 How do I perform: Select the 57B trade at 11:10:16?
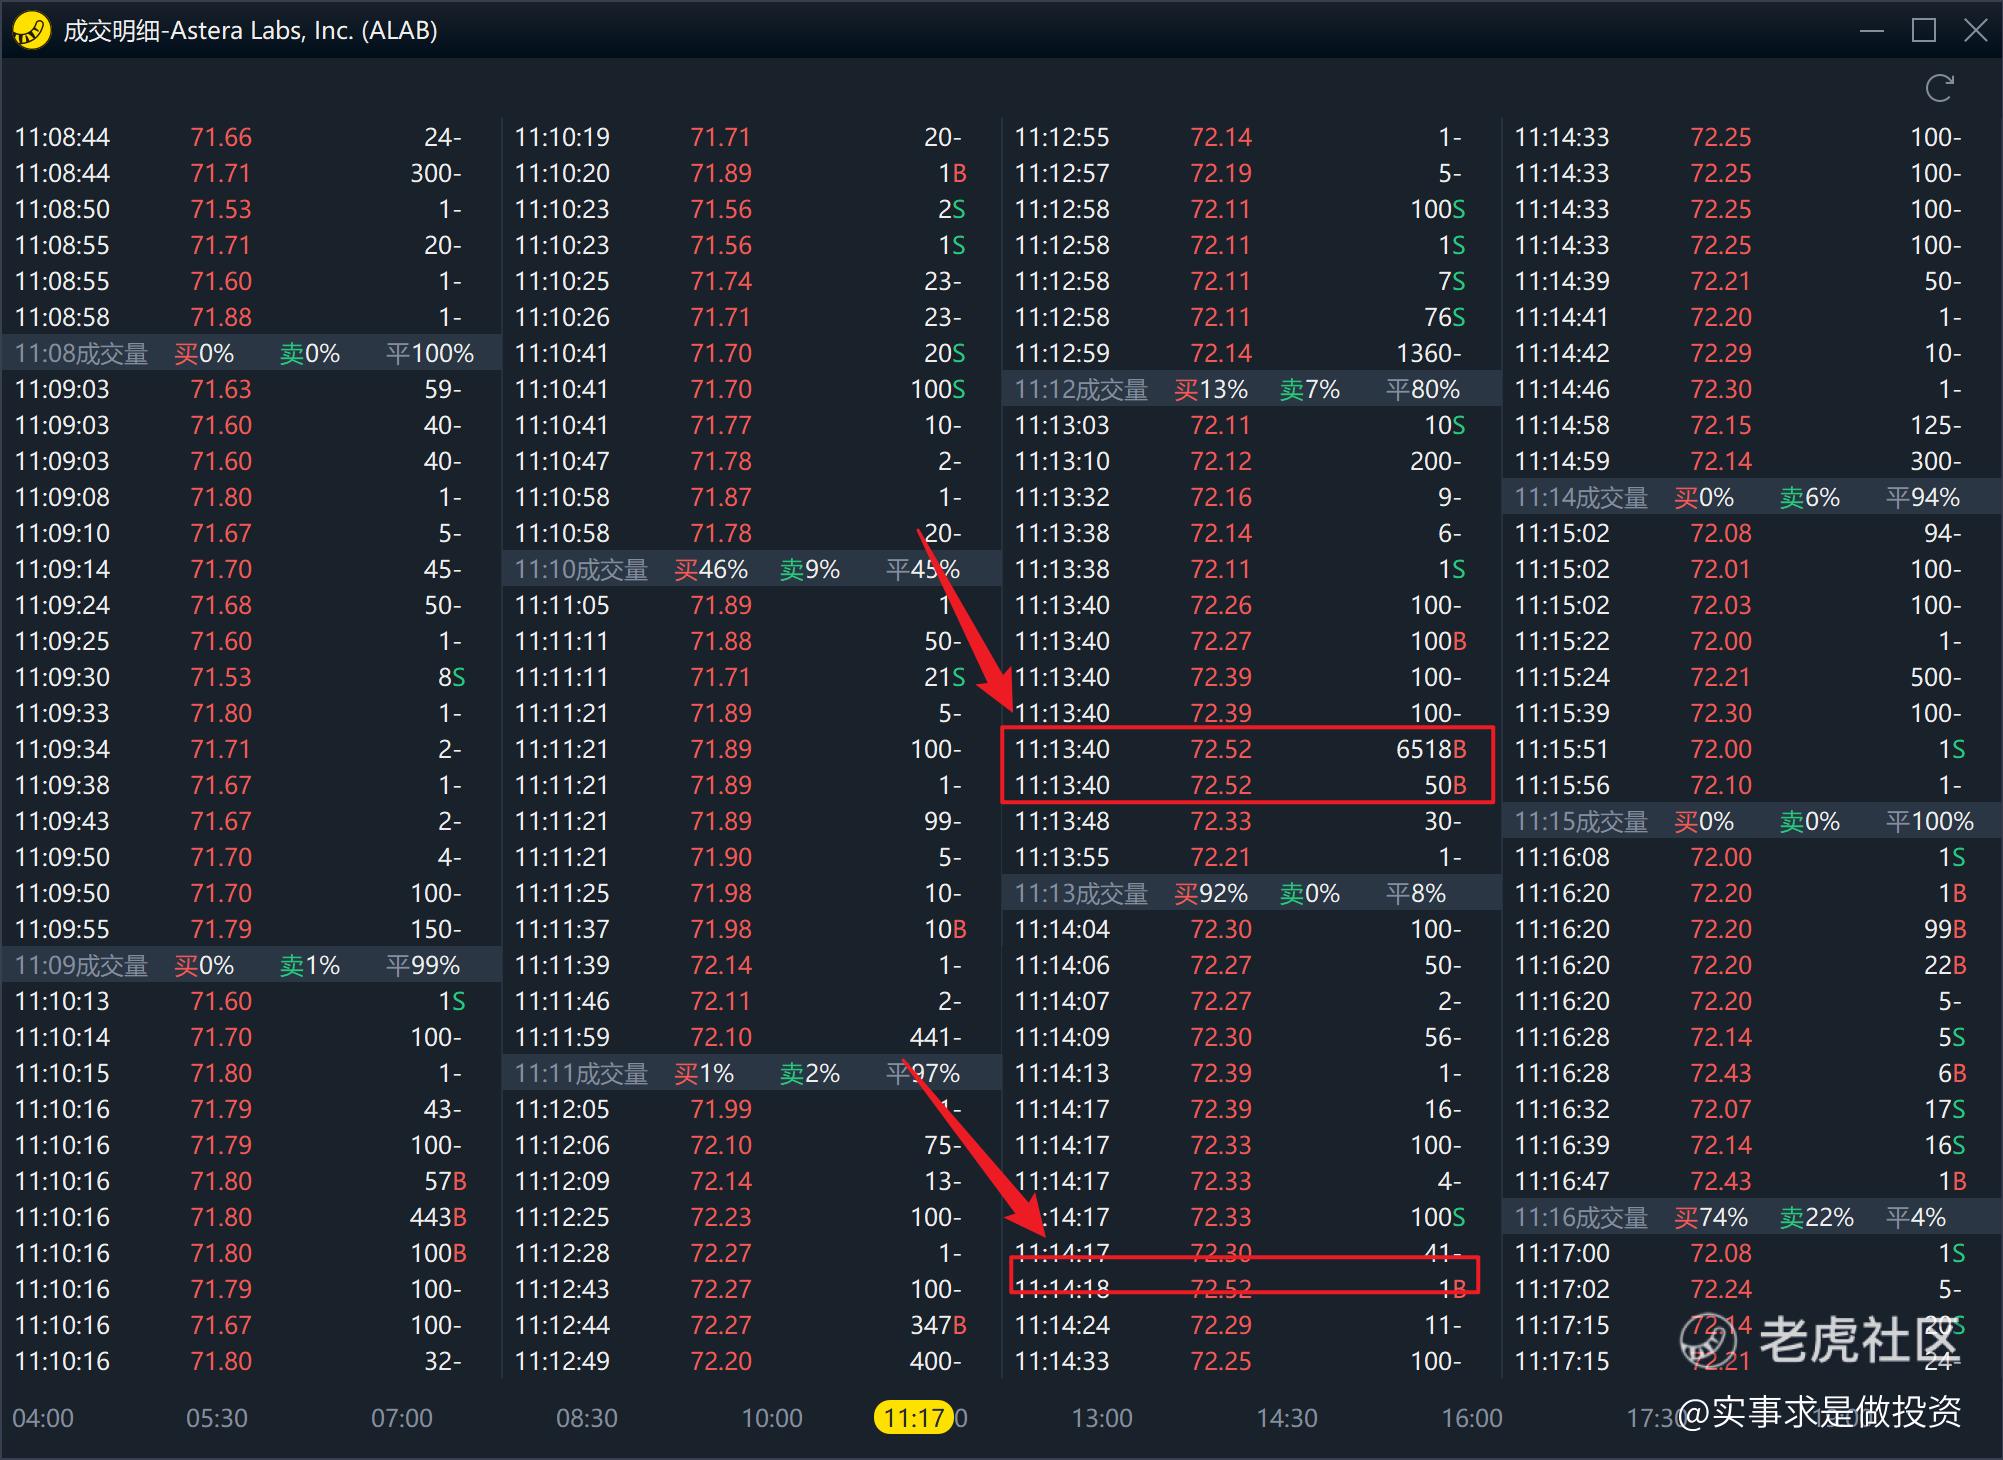point(251,1181)
